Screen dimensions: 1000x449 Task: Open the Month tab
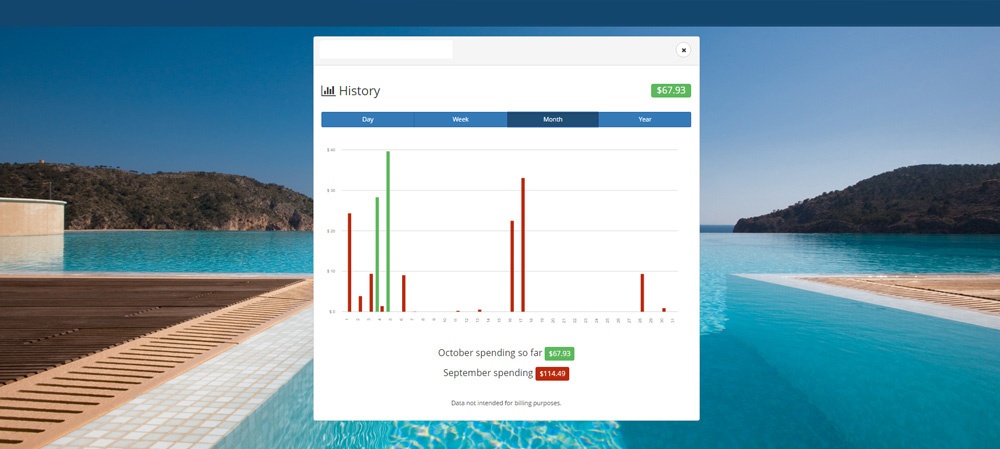click(552, 120)
